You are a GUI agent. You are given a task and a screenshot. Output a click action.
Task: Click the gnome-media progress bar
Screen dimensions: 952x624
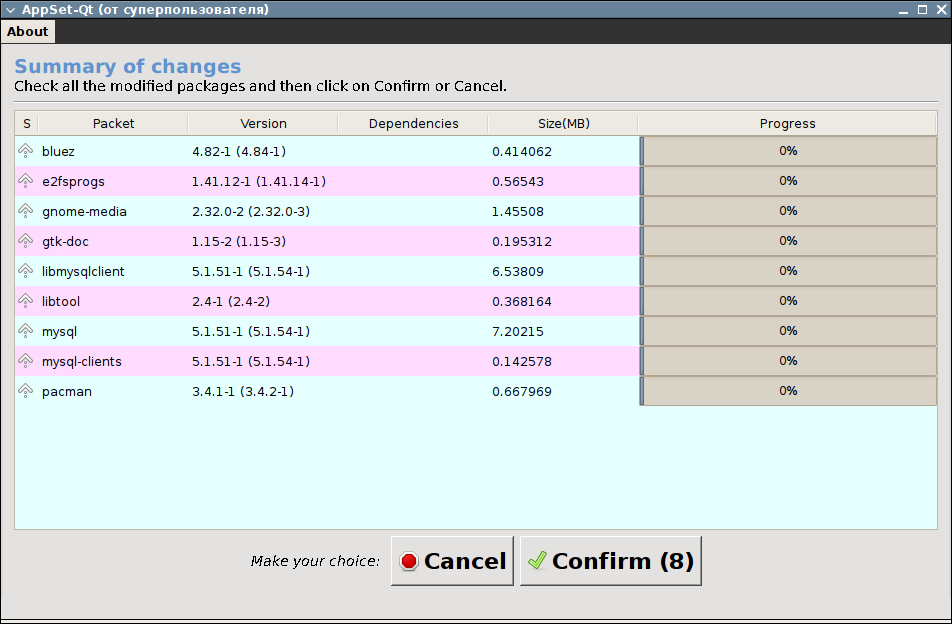(788, 211)
